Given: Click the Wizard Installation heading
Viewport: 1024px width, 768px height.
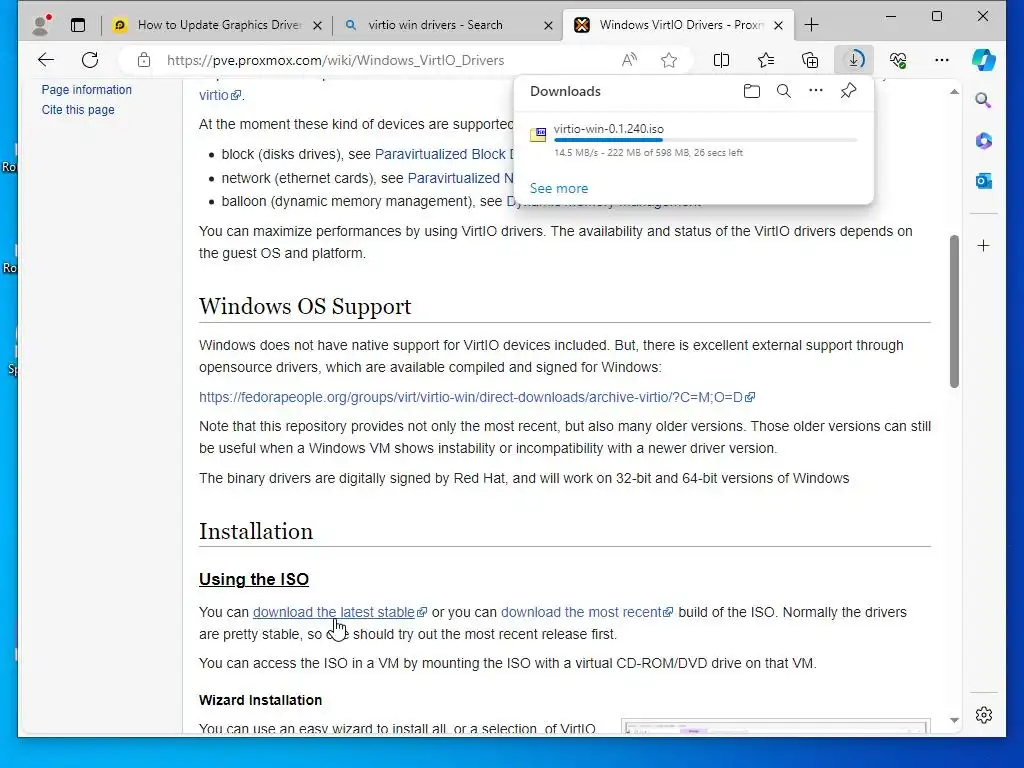Looking at the screenshot, I should click(261, 700).
